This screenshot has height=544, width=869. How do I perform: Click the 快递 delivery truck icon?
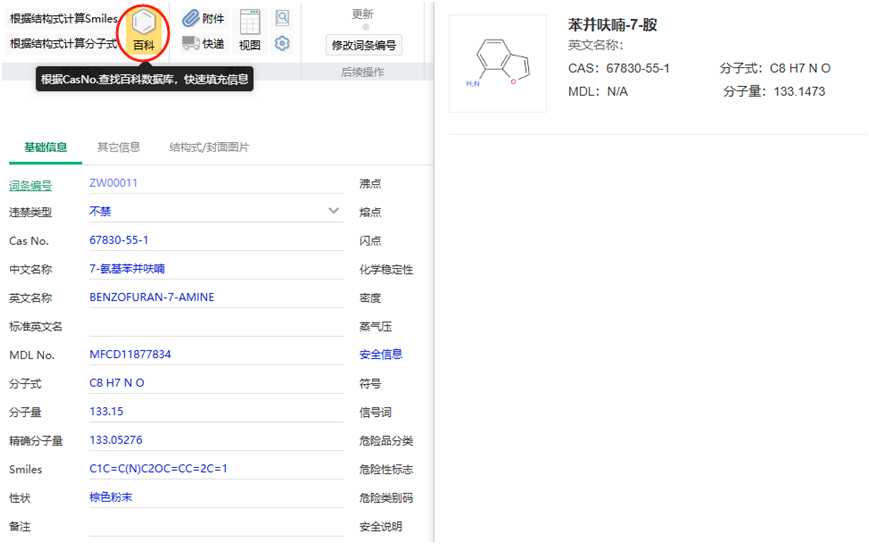coord(190,43)
